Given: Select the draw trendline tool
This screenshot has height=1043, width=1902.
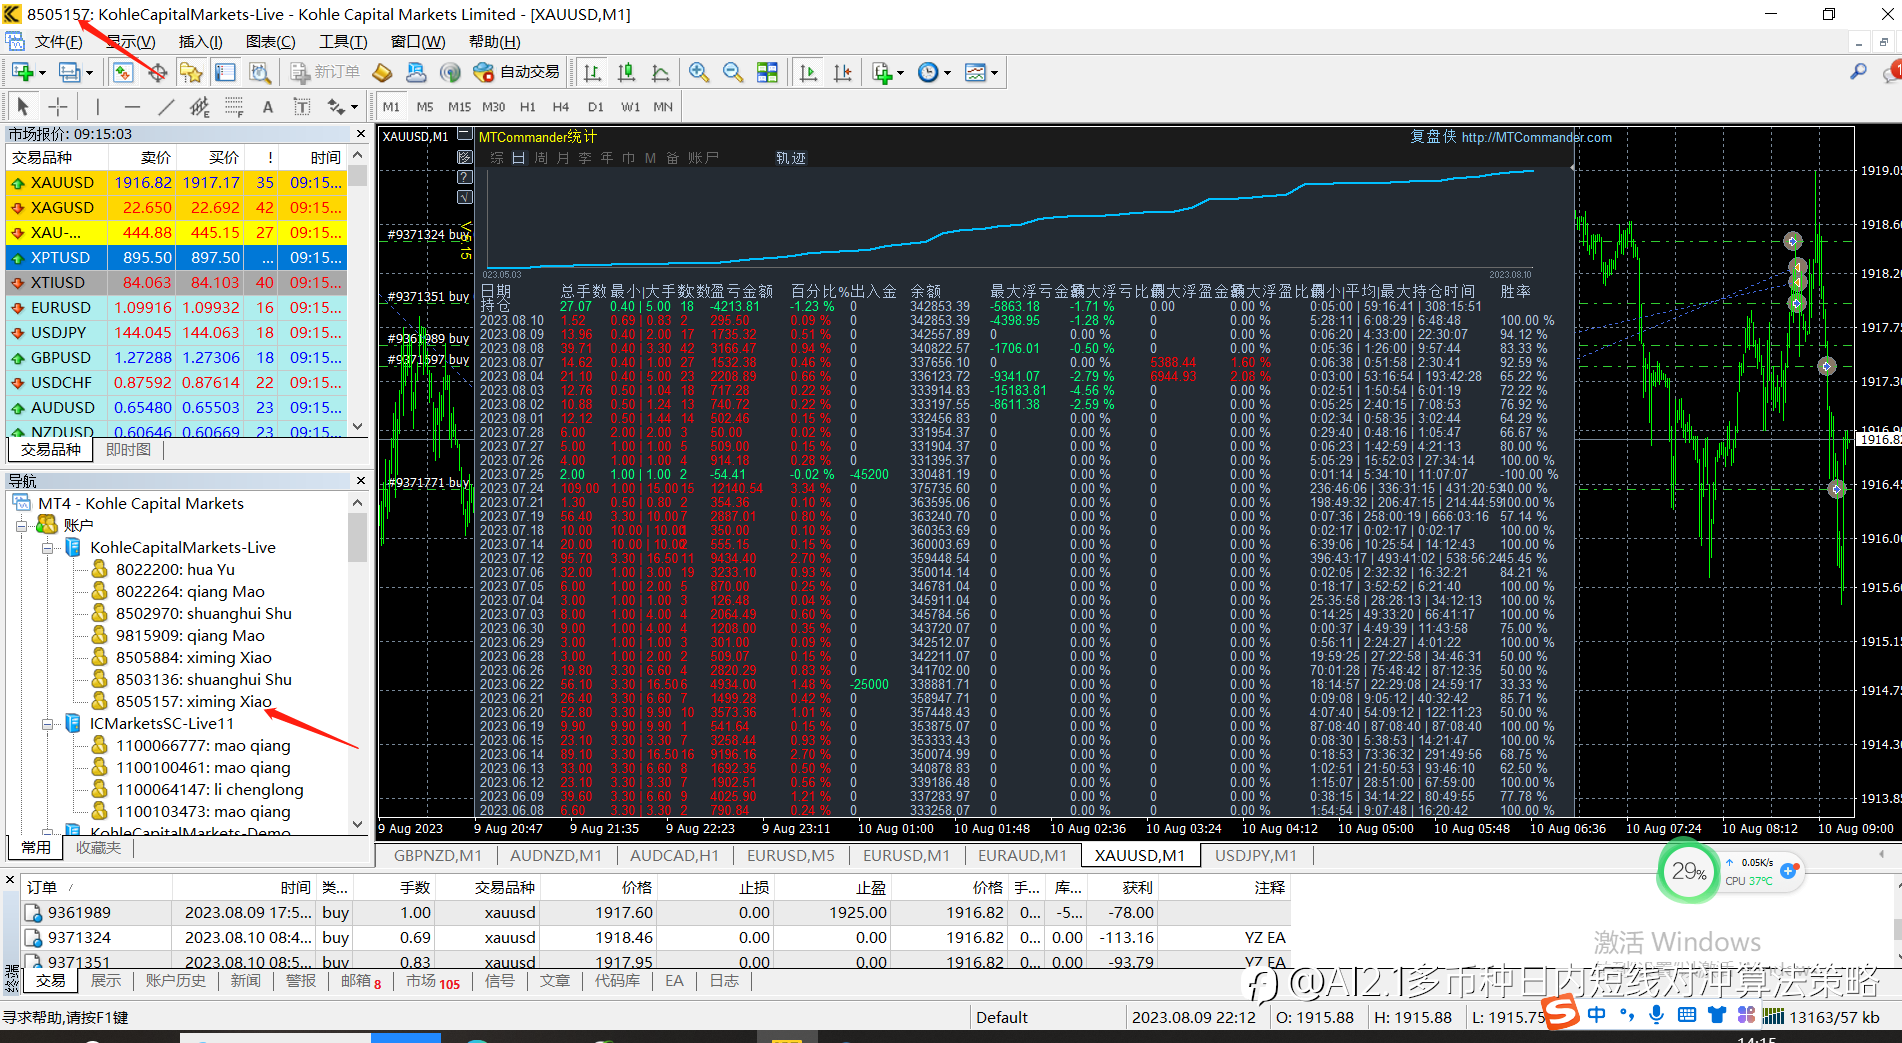Looking at the screenshot, I should (166, 107).
